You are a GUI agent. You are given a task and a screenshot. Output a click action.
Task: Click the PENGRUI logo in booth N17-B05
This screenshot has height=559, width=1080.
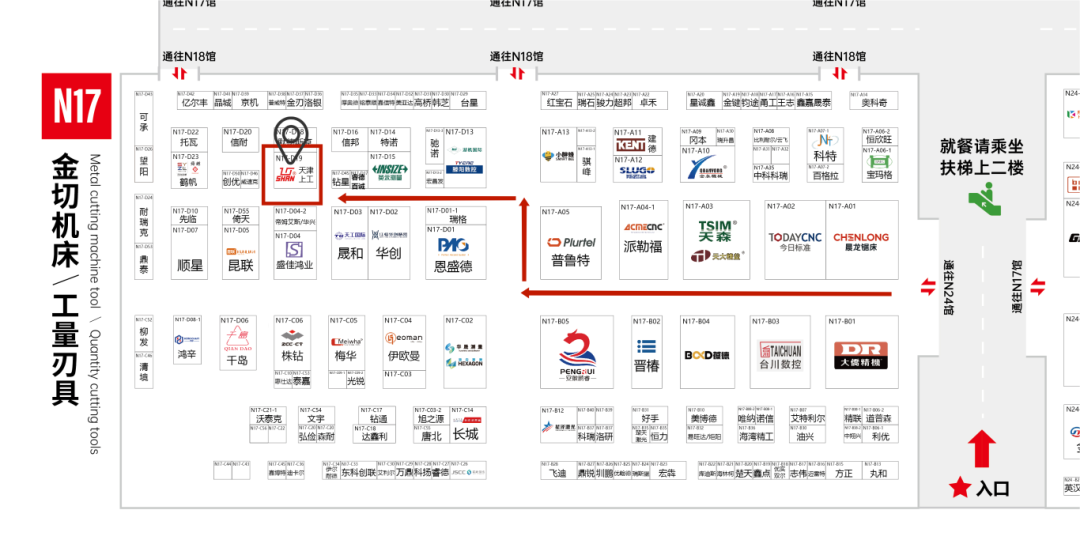(577, 354)
